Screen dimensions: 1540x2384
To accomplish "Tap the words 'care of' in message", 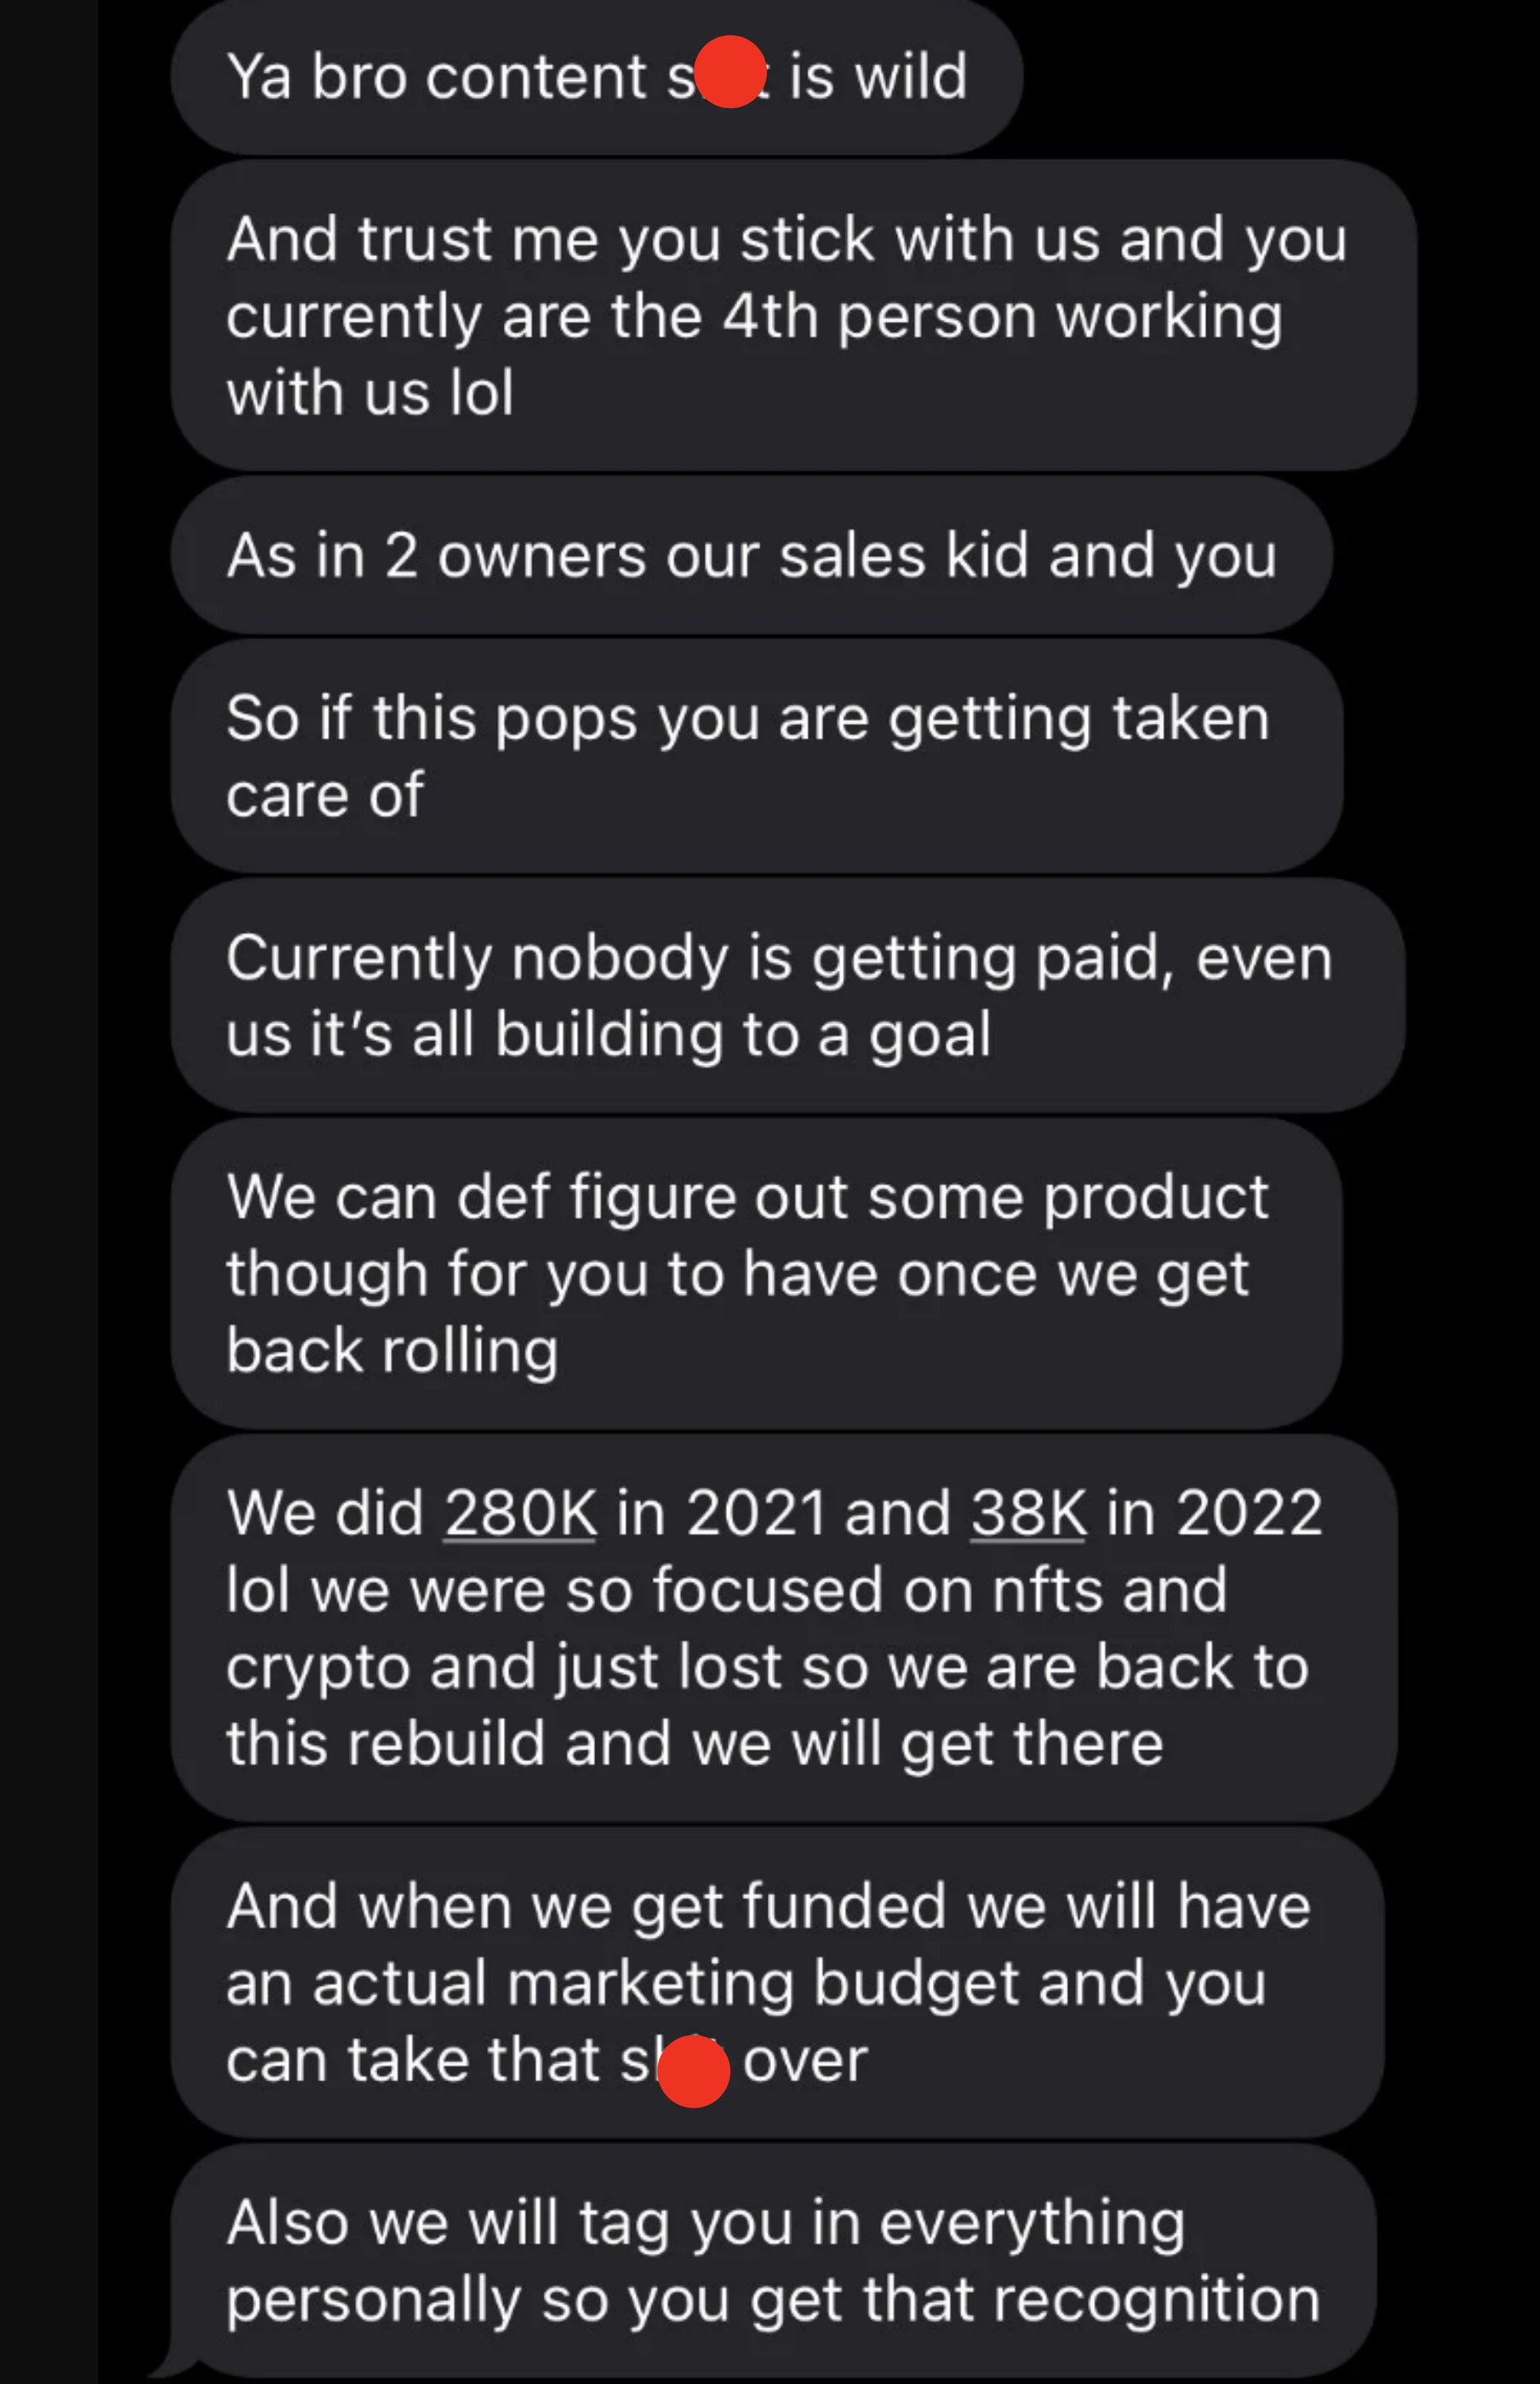I will point(325,795).
